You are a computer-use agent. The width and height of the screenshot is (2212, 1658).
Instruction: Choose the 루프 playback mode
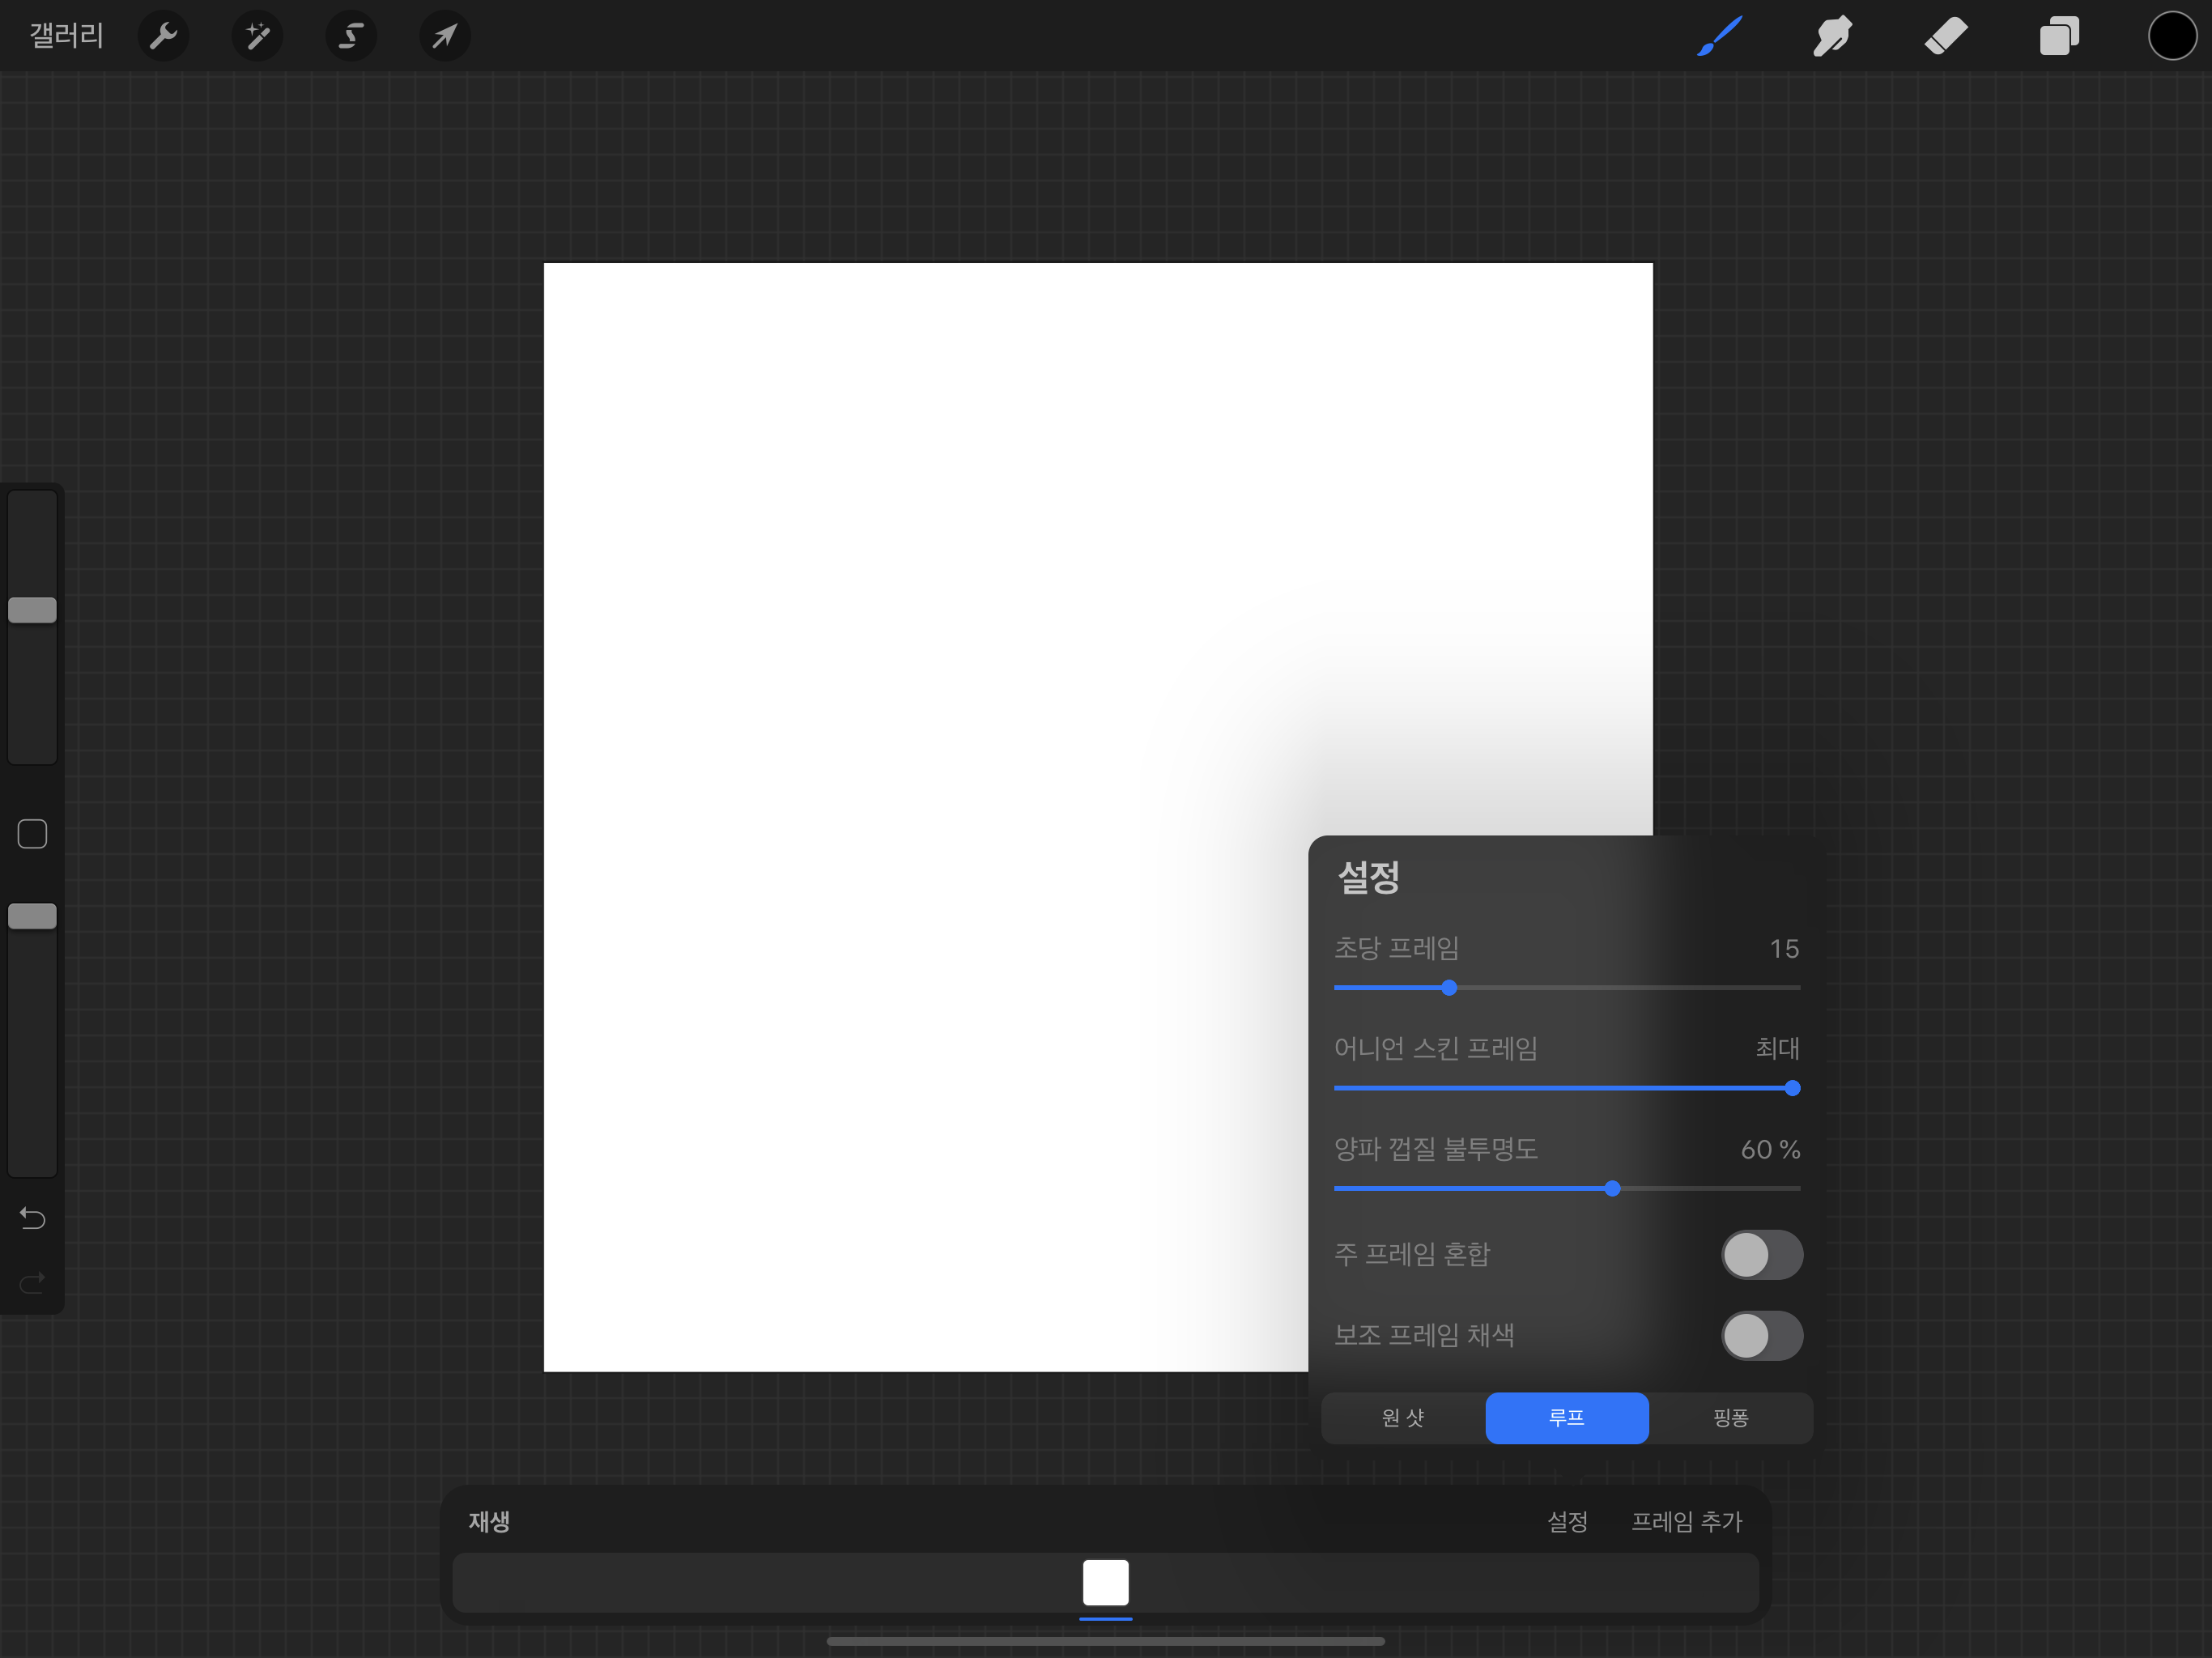1566,1418
